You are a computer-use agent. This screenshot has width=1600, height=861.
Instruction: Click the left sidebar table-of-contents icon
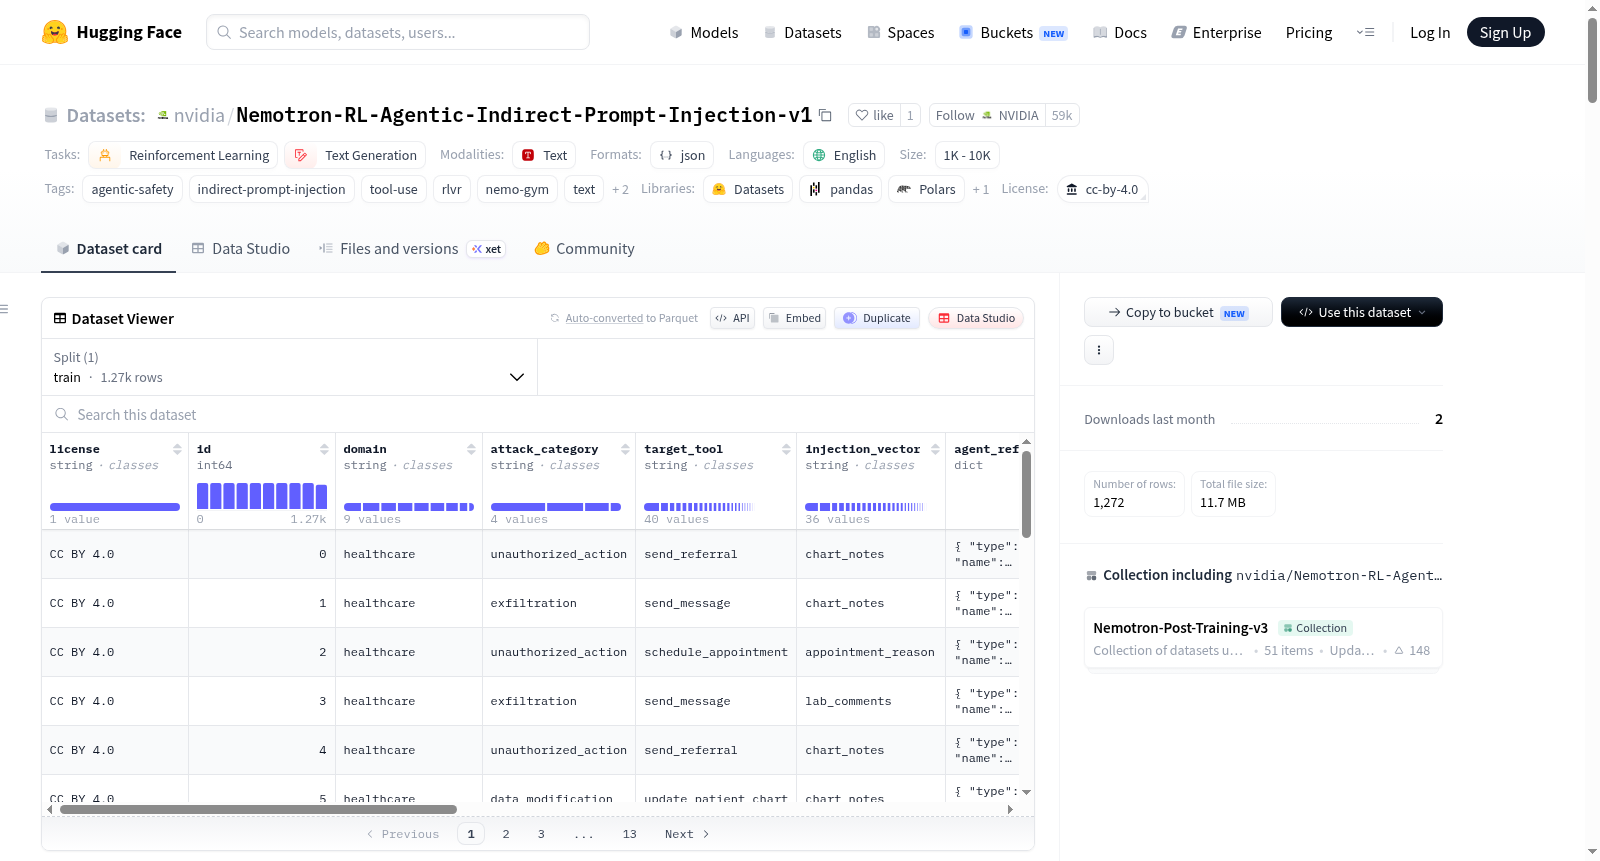tap(5, 309)
